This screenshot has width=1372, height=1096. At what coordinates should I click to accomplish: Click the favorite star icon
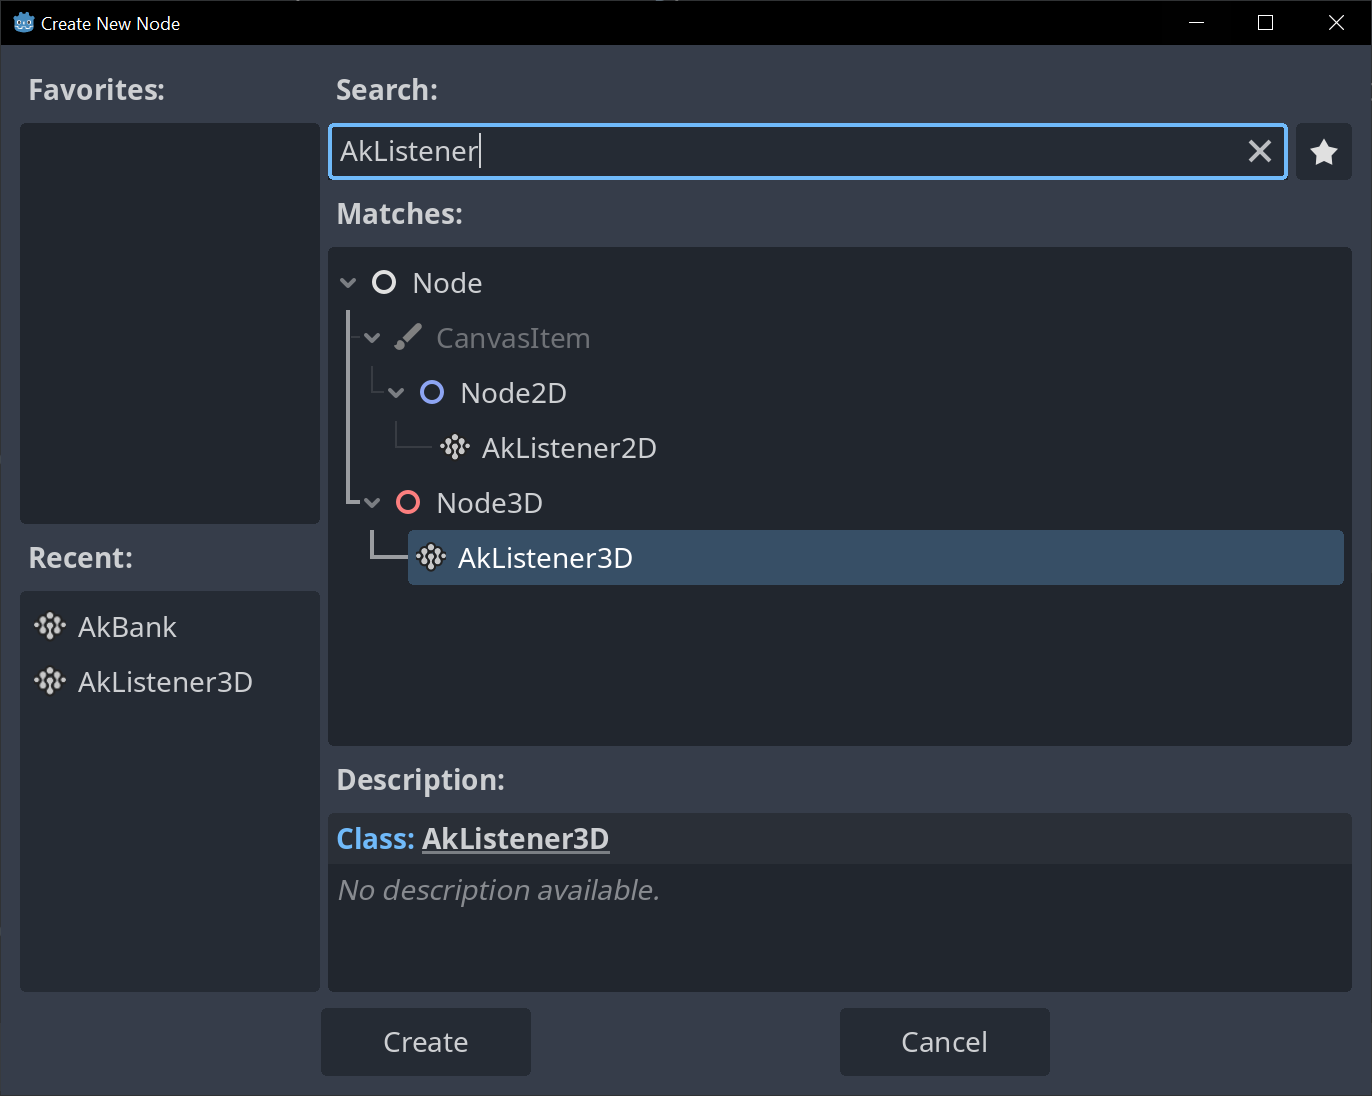(1323, 152)
